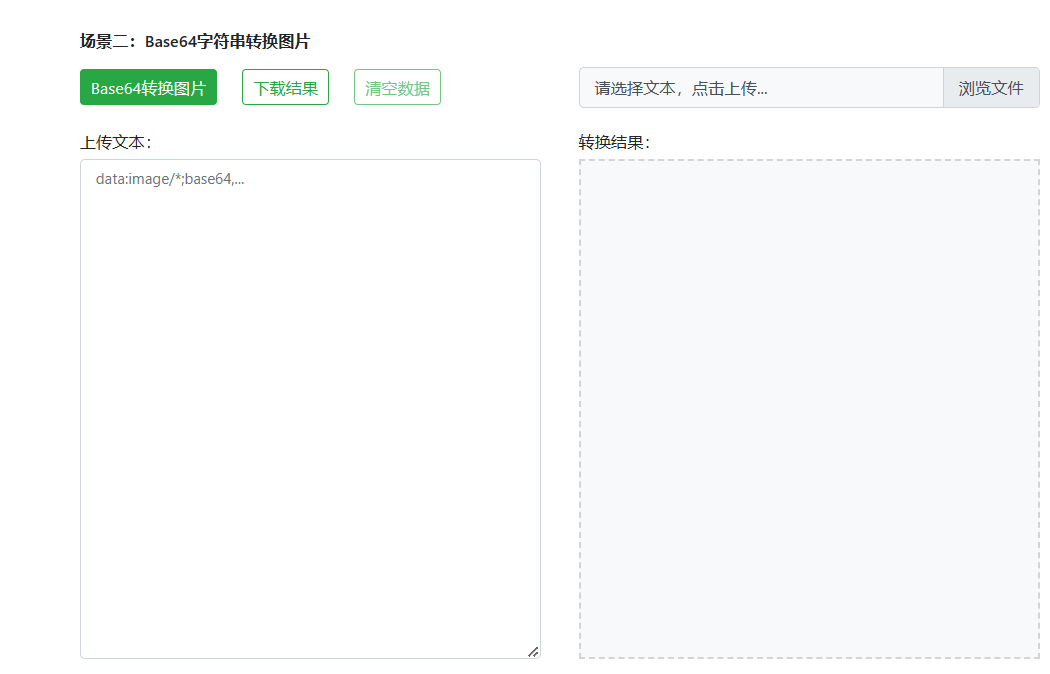Viewport: 1050px width, 674px height.
Task: Click the 请选择文本，点击上传 file field
Action: coord(760,88)
